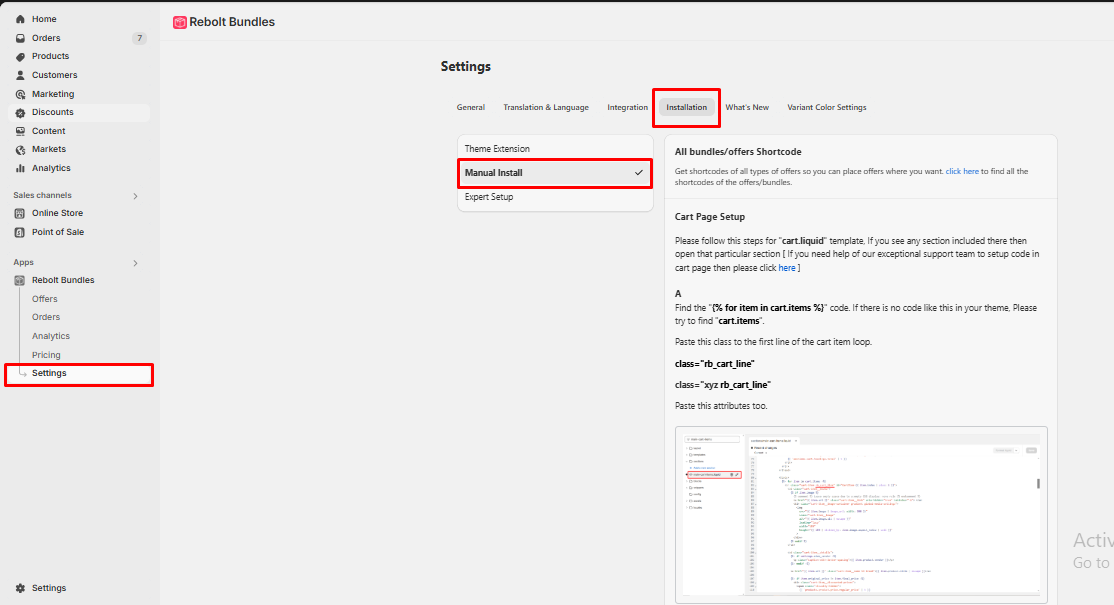Click the Point of Sale icon

(20, 232)
